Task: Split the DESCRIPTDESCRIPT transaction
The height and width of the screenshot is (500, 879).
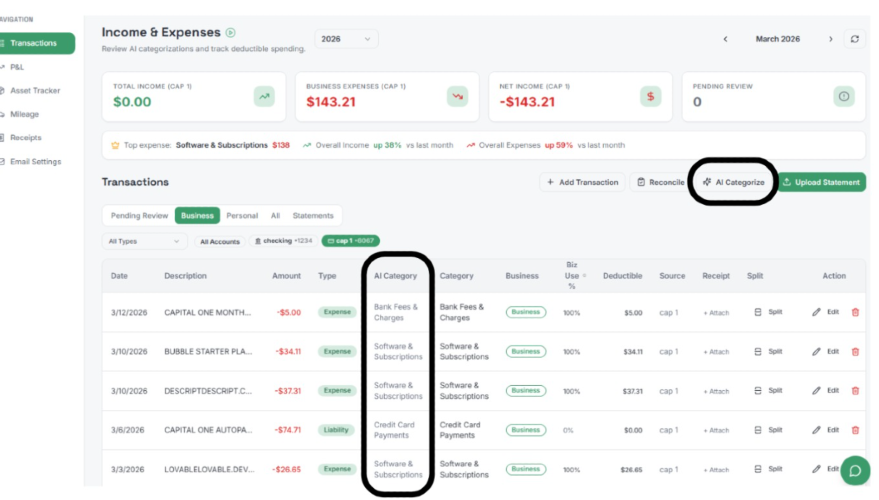Action: click(x=768, y=391)
